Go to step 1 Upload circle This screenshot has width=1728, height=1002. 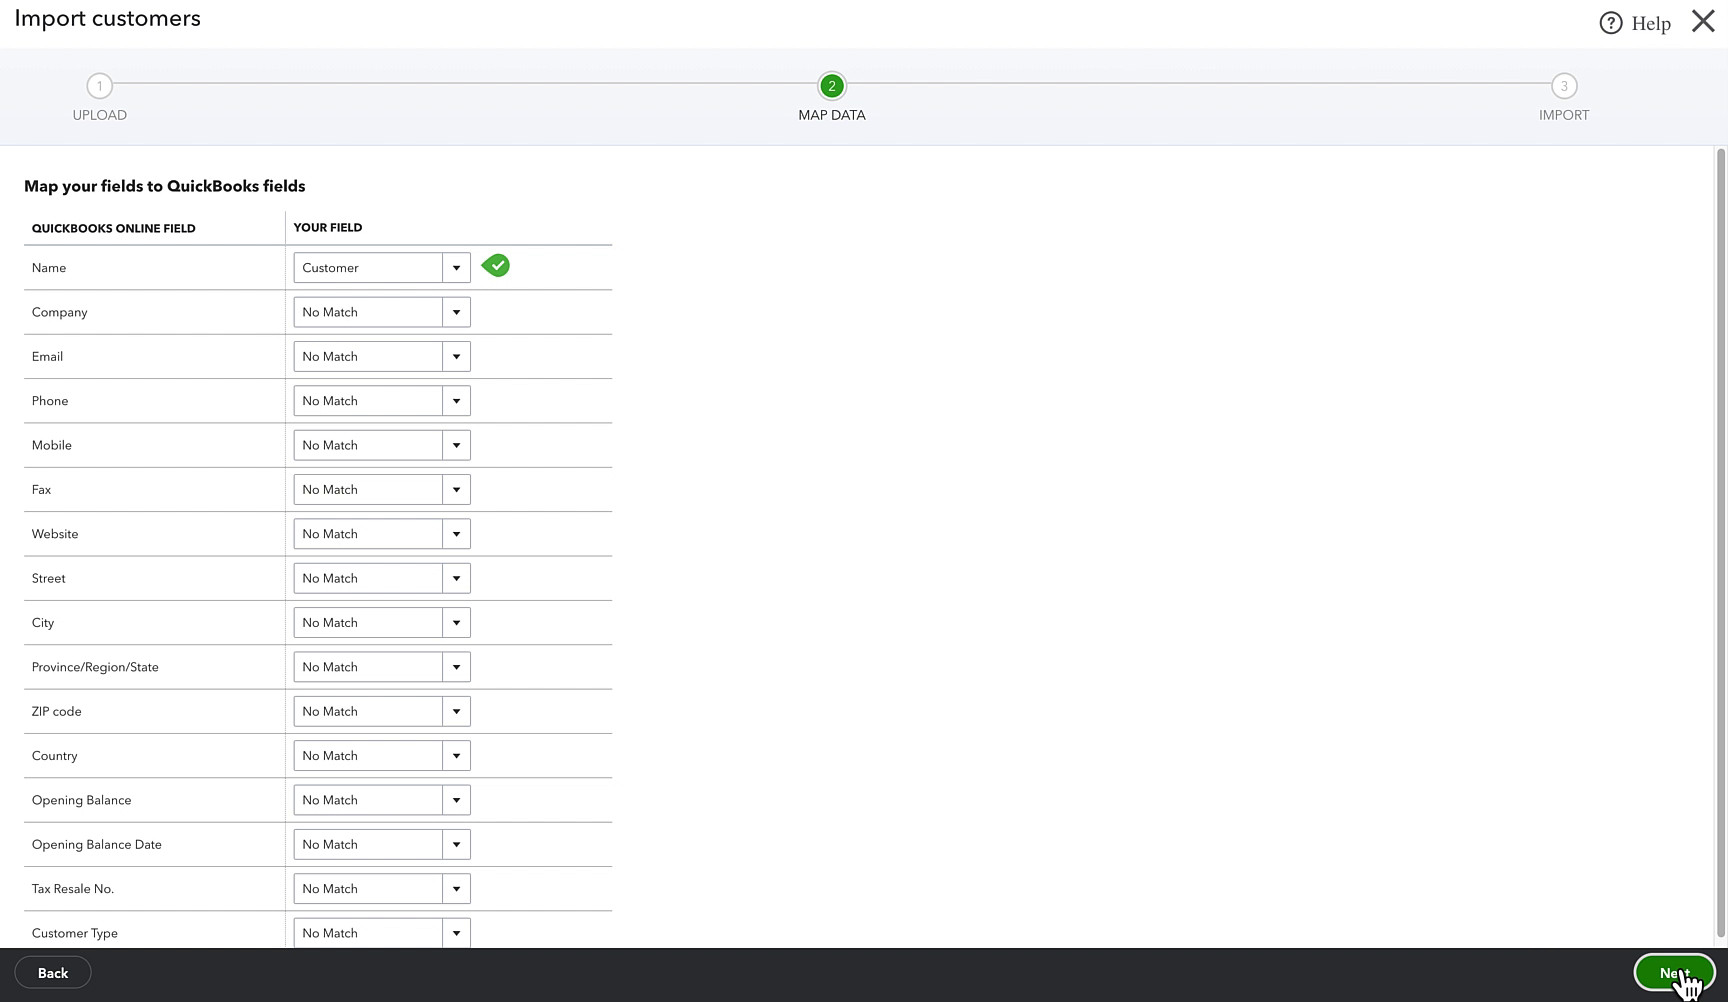click(x=99, y=86)
